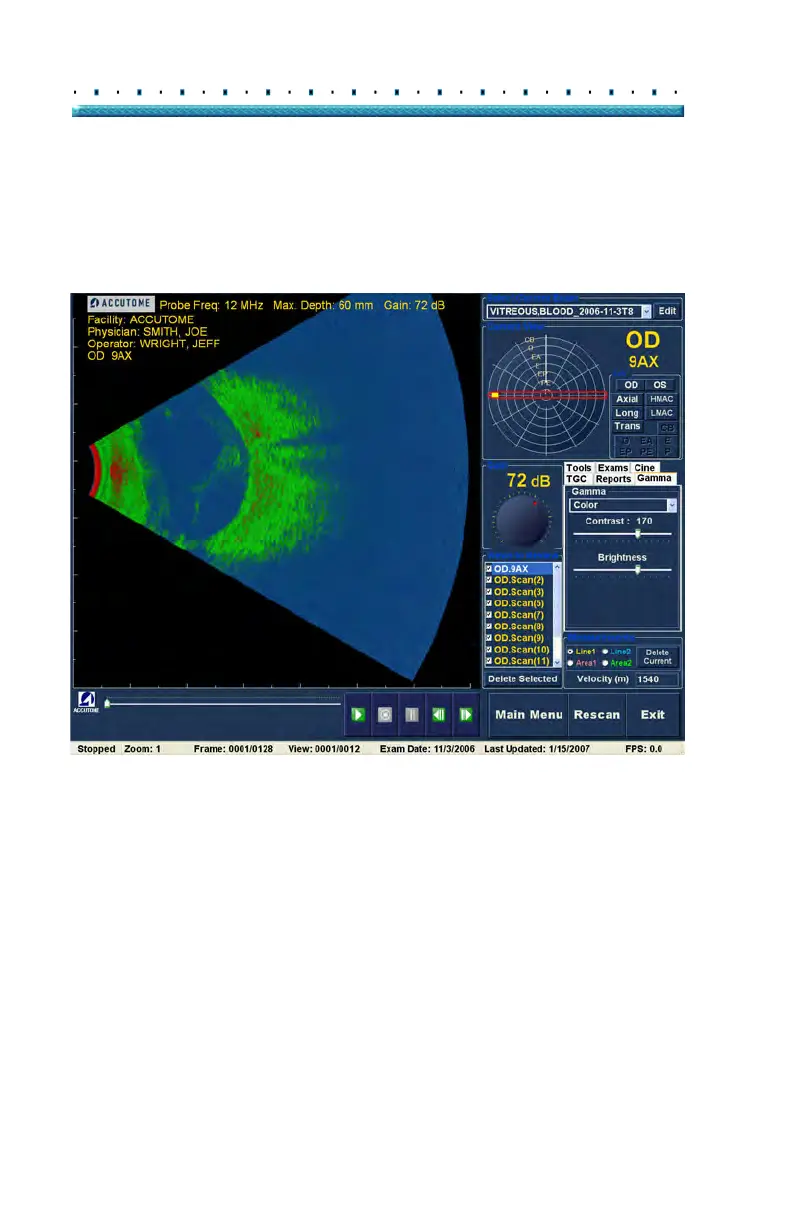This screenshot has width=792, height=1224.
Task: Click the Brightness slider handle
Action: coord(638,570)
